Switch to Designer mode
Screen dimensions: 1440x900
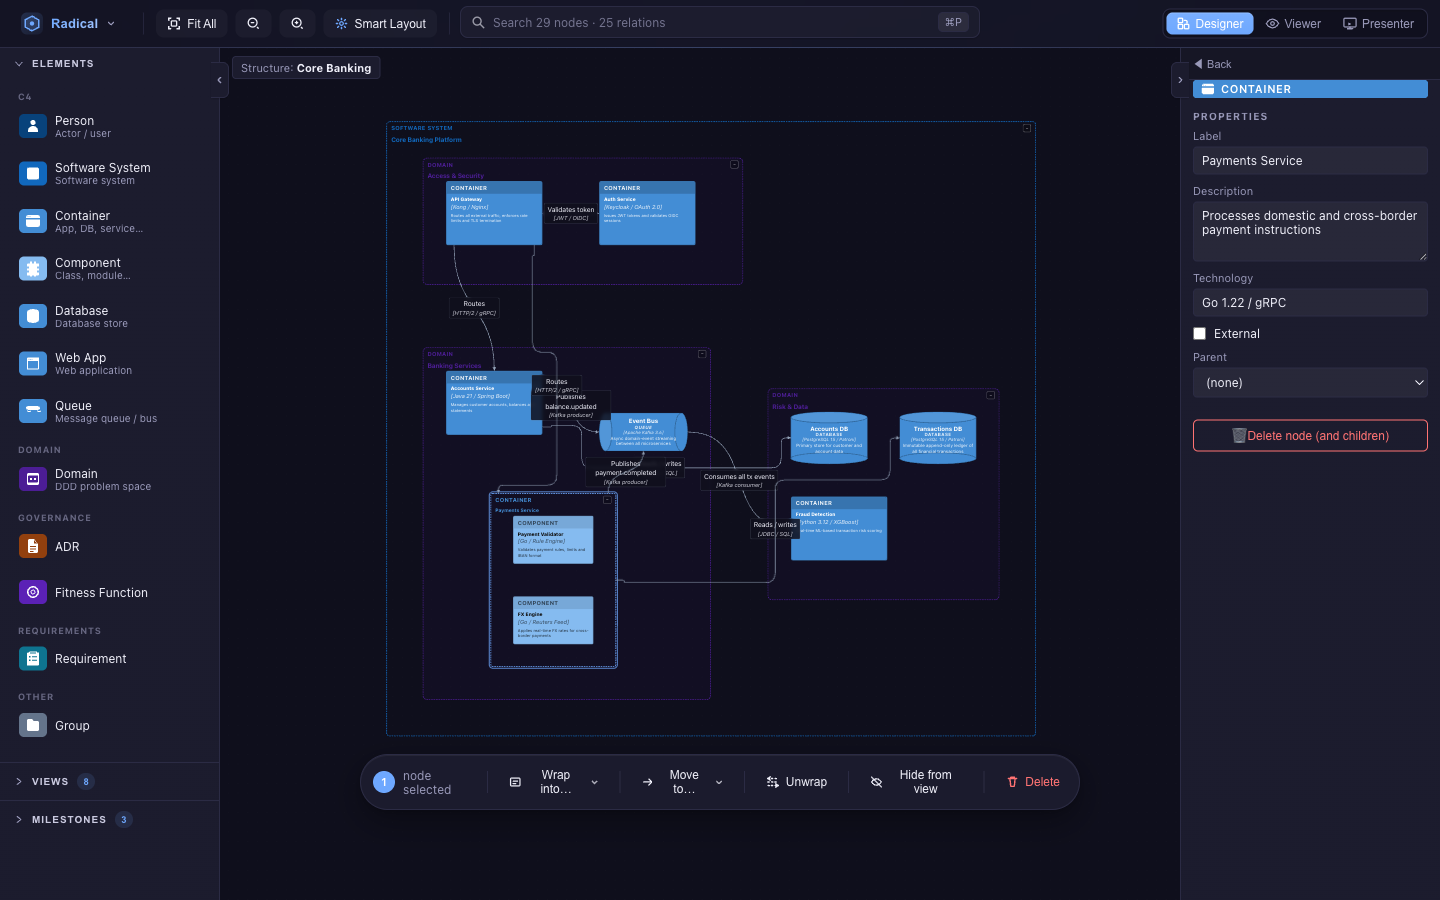[1210, 23]
